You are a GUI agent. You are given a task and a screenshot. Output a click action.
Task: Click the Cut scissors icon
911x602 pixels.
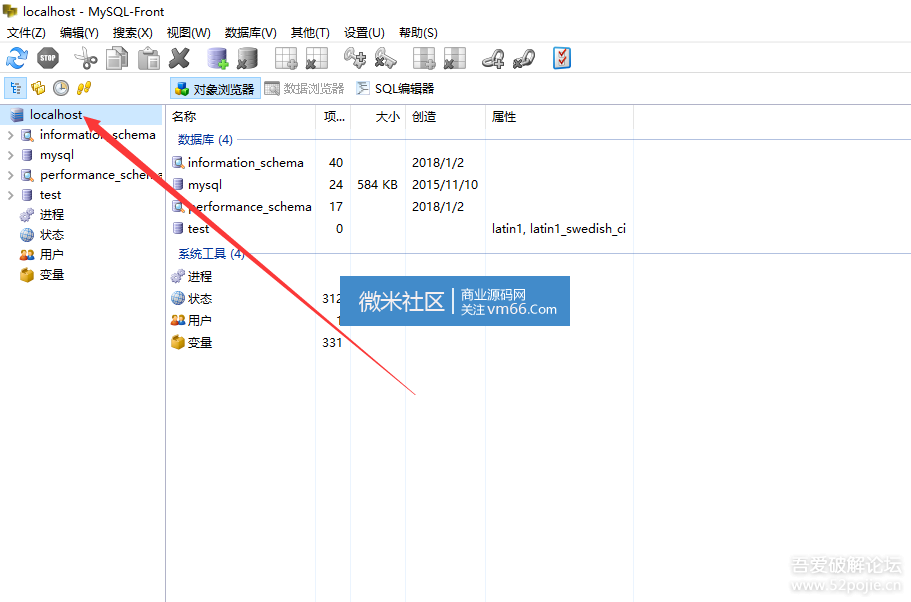pos(86,58)
